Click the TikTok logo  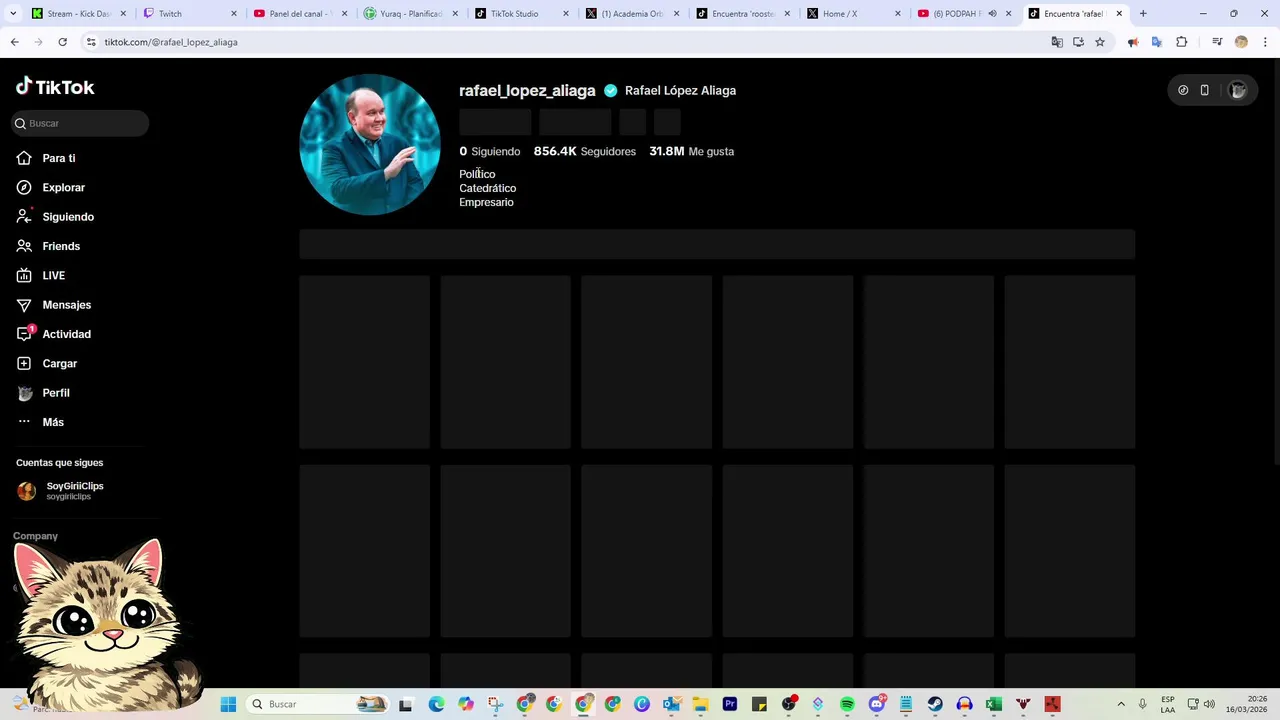55,87
